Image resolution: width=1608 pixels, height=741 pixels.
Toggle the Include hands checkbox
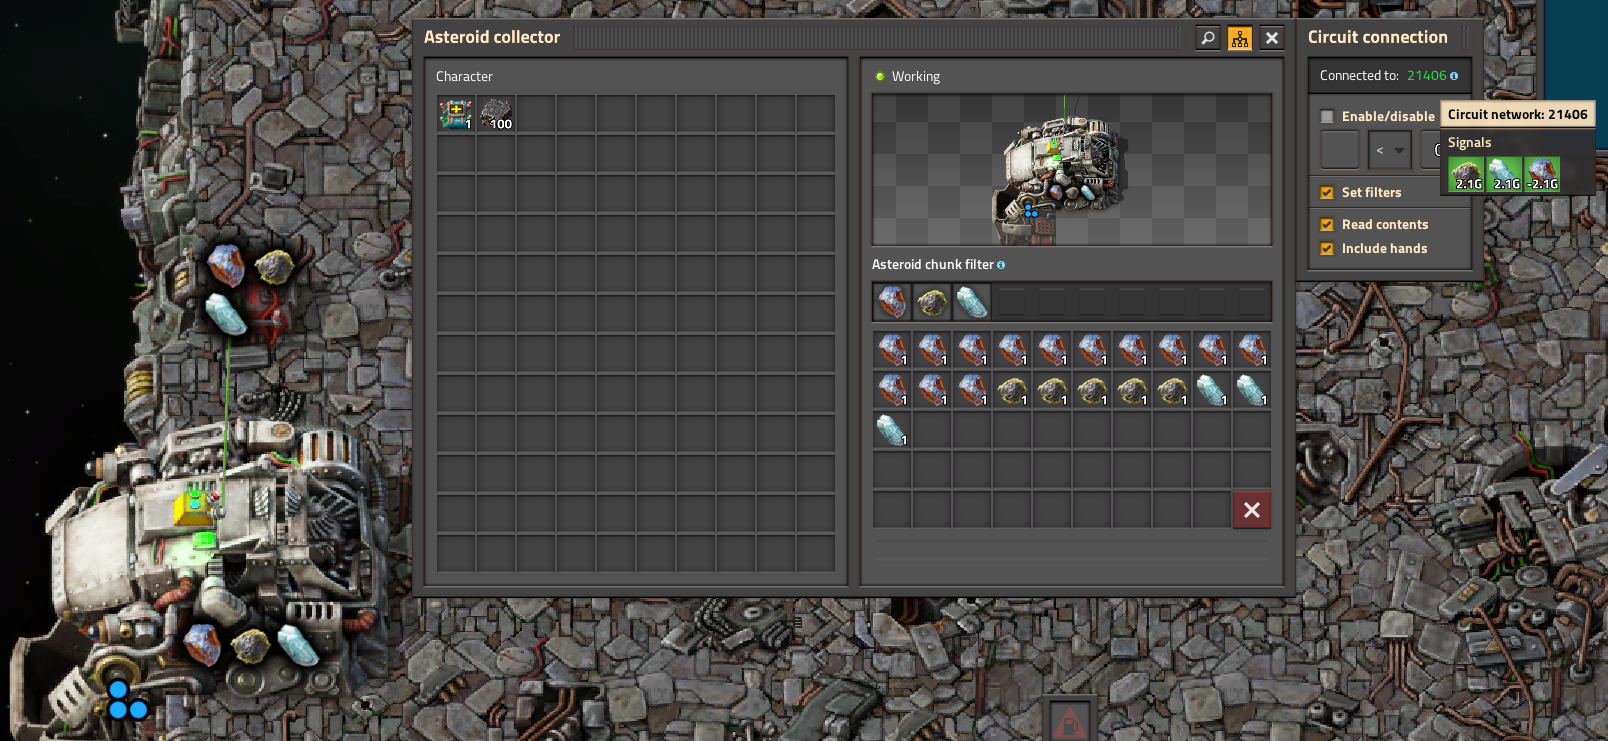point(1327,249)
